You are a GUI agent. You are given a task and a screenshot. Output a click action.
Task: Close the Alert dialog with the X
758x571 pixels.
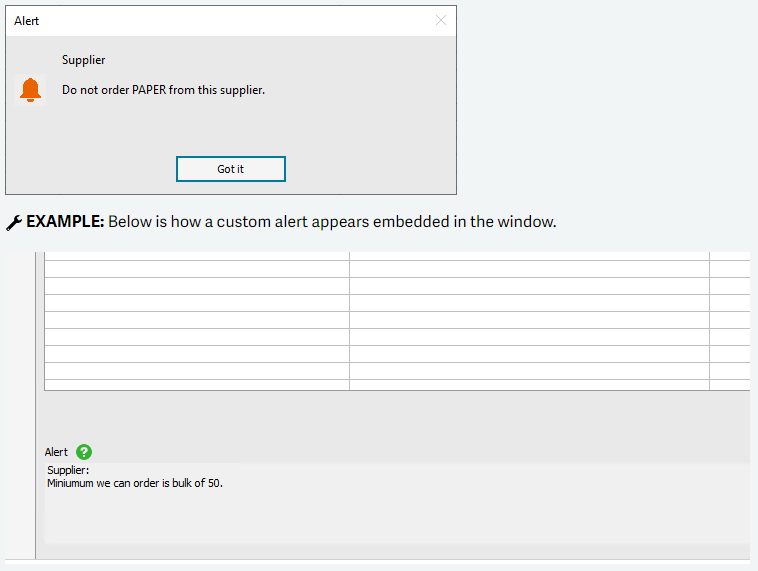click(x=441, y=20)
